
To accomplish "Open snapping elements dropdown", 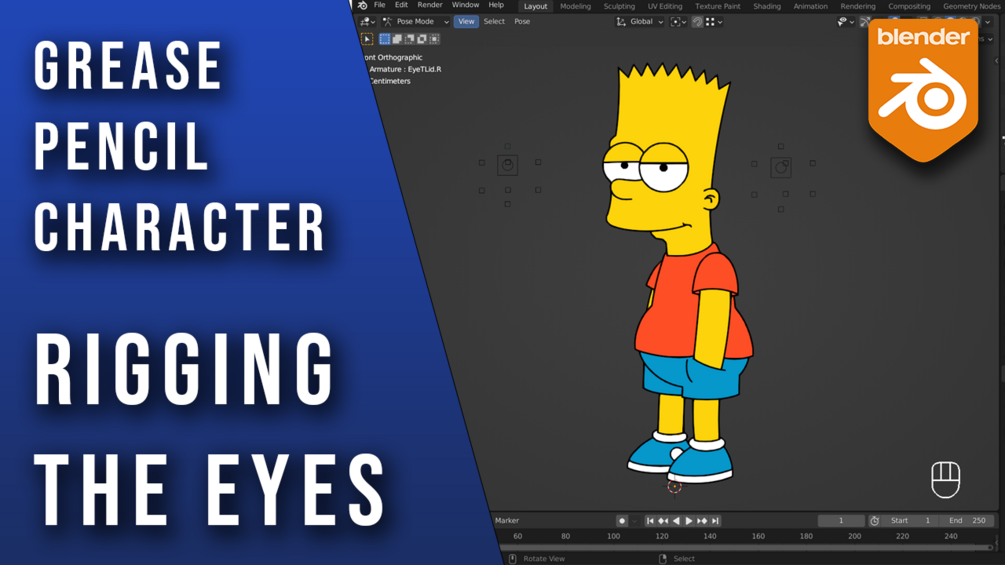I will coord(714,22).
